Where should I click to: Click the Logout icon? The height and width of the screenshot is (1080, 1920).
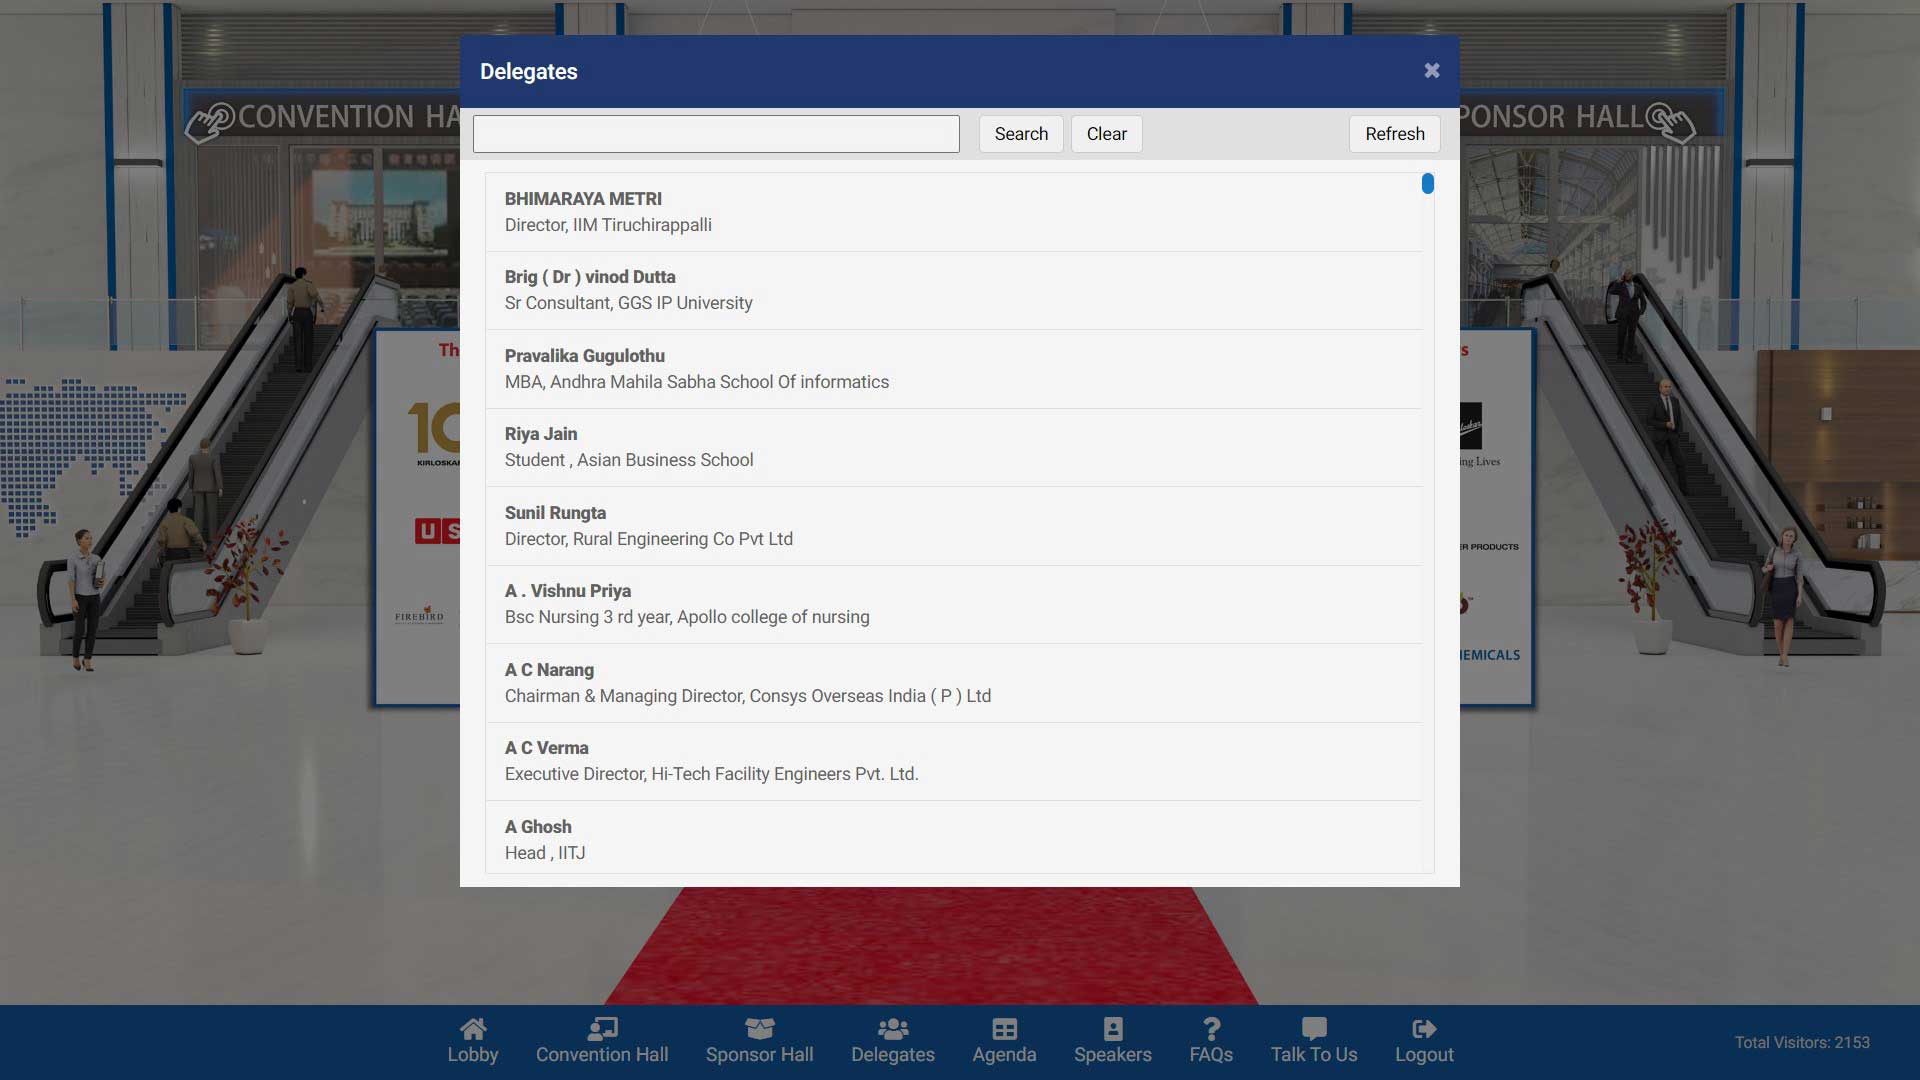pyautogui.click(x=1424, y=1029)
